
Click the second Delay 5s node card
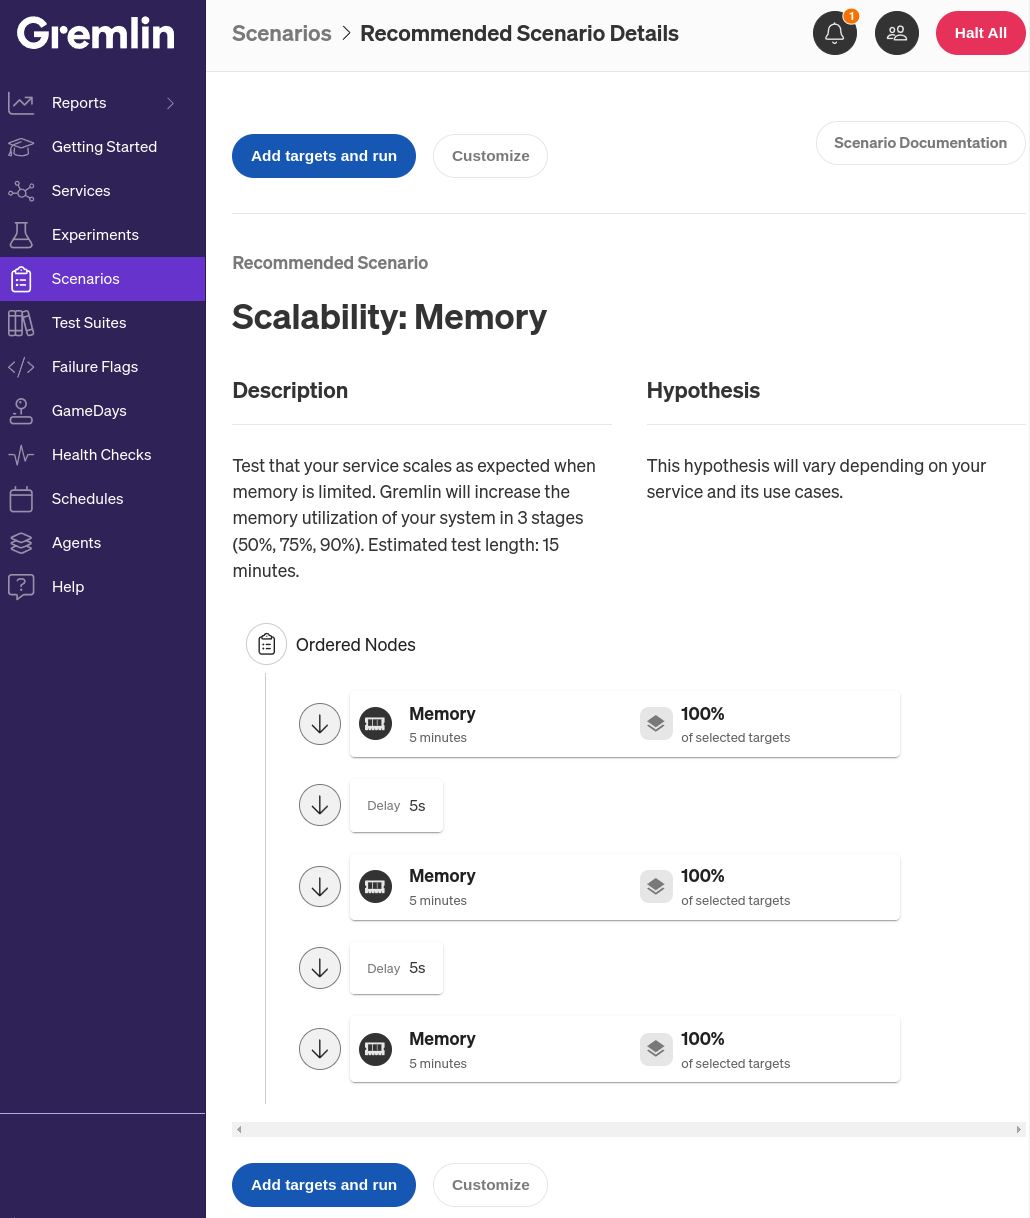(x=396, y=968)
